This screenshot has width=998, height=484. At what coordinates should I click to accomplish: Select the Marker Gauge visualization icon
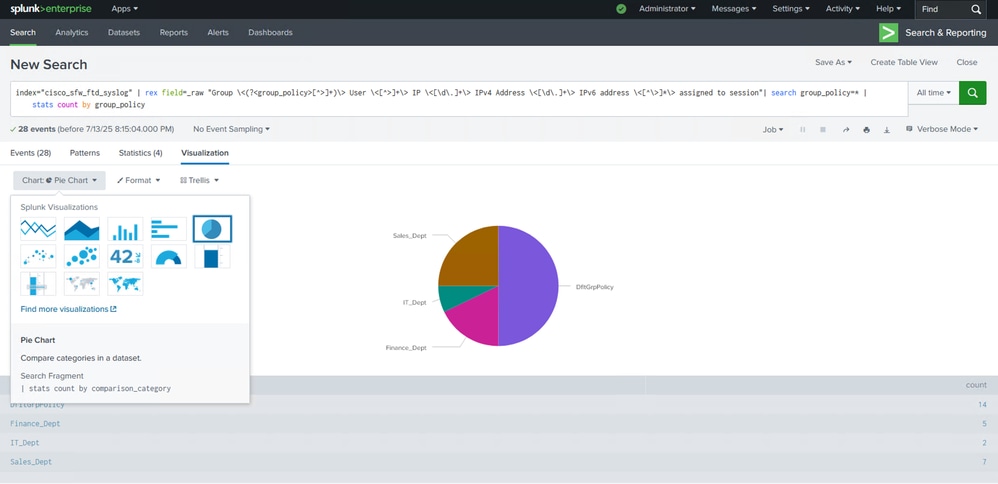tap(38, 284)
